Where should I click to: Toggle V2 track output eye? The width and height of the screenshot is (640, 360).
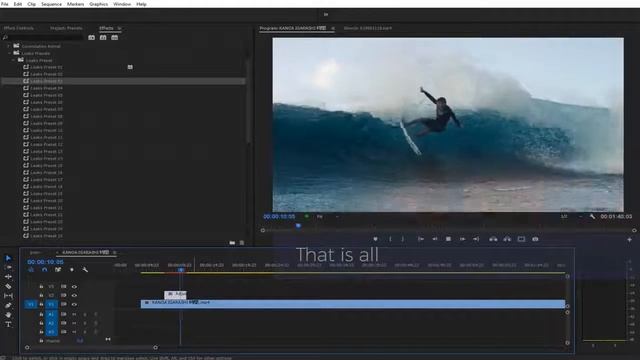pyautogui.click(x=74, y=295)
